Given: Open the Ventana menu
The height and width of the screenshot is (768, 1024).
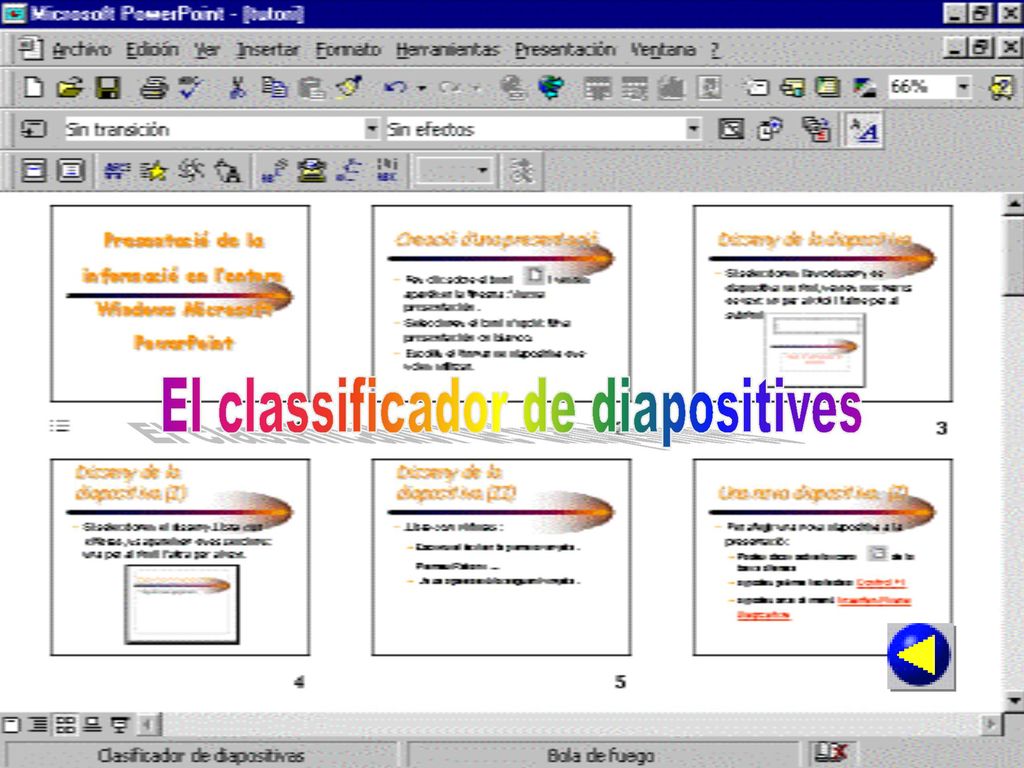Looking at the screenshot, I should point(662,49).
